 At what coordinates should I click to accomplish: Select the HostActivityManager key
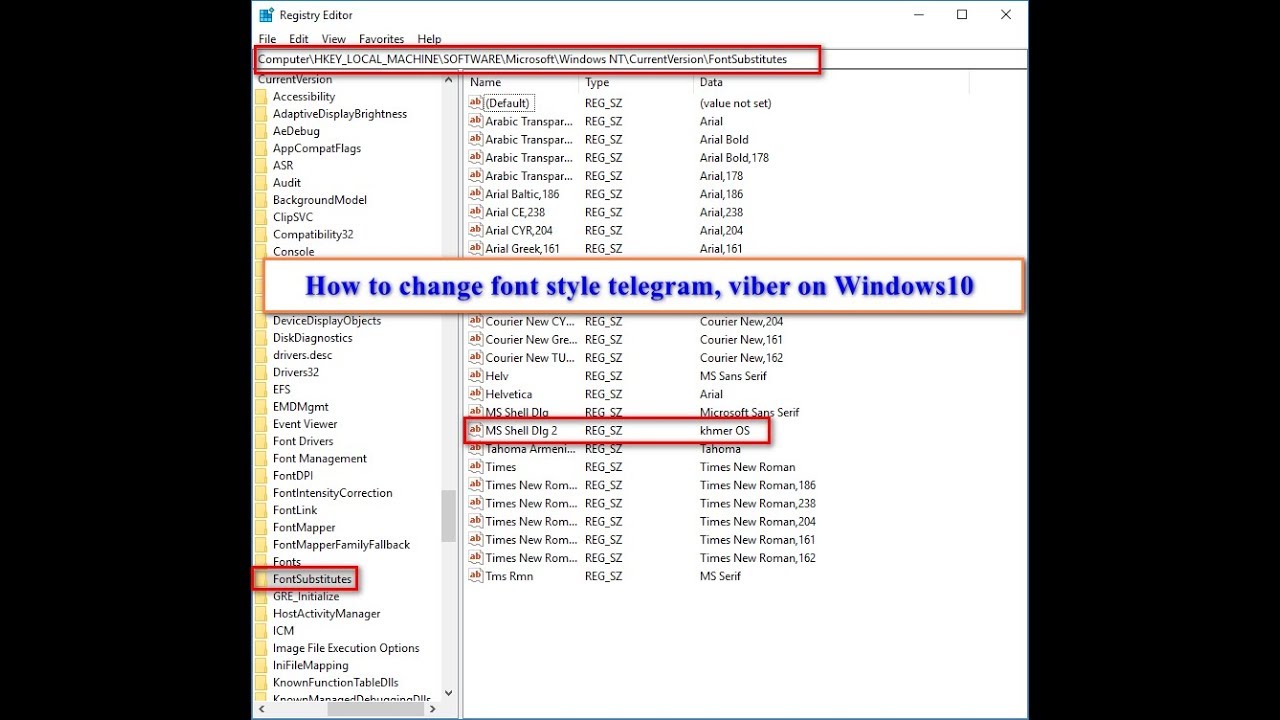click(x=327, y=614)
